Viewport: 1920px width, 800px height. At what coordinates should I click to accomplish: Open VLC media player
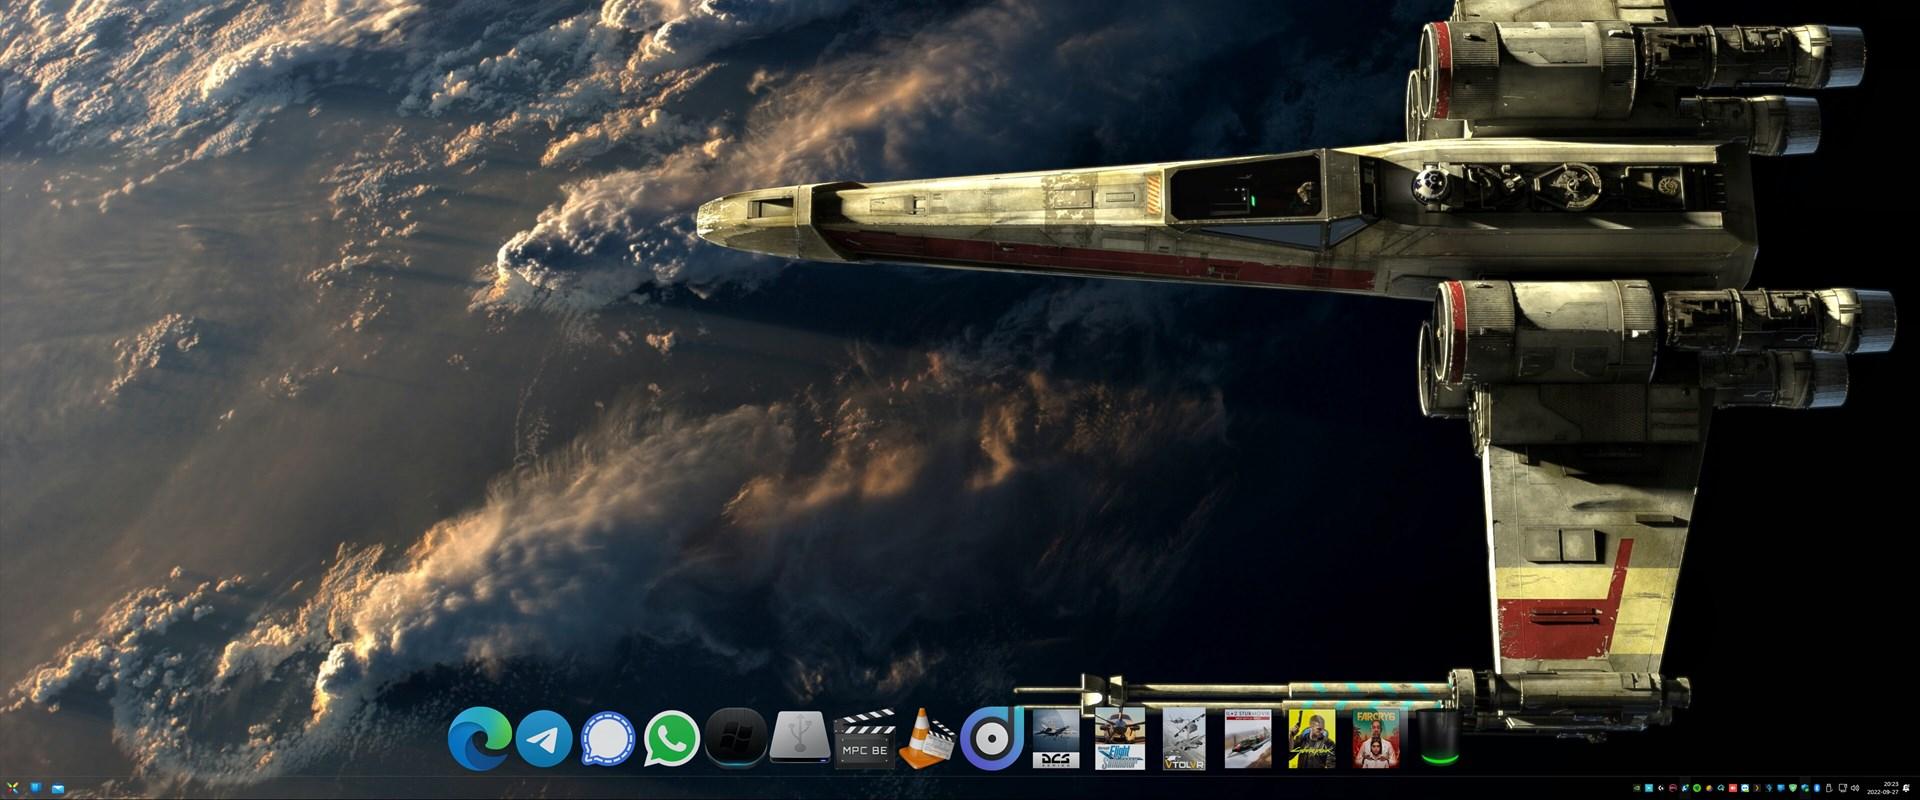coord(928,741)
